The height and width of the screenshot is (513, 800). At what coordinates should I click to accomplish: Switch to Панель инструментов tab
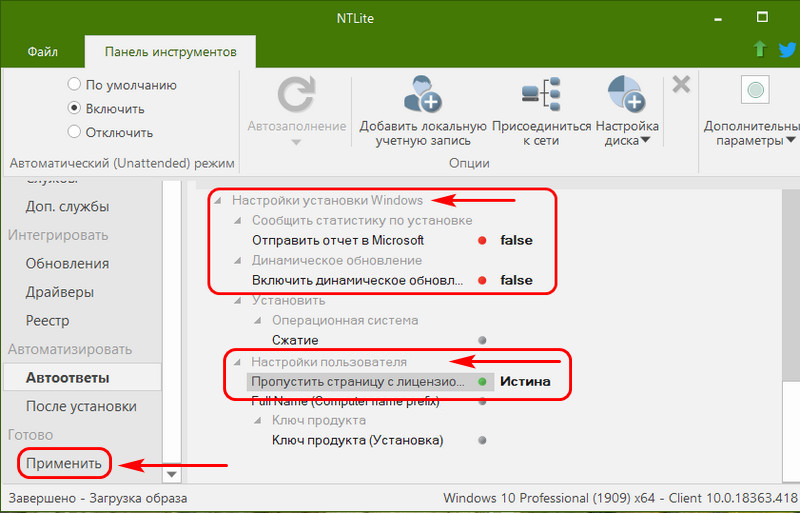[170, 52]
